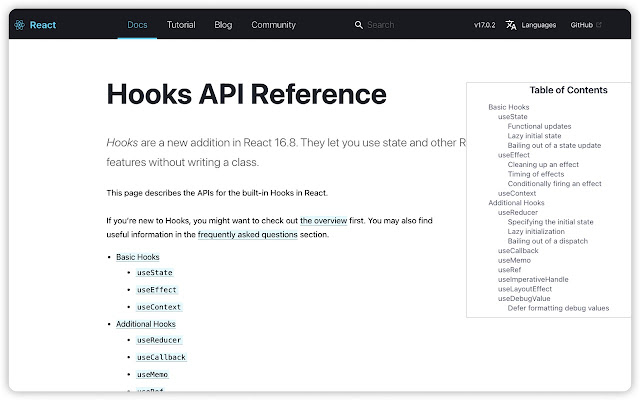This screenshot has width=640, height=400.
Task: Select Defer formatting debug values entry
Action: [558, 308]
